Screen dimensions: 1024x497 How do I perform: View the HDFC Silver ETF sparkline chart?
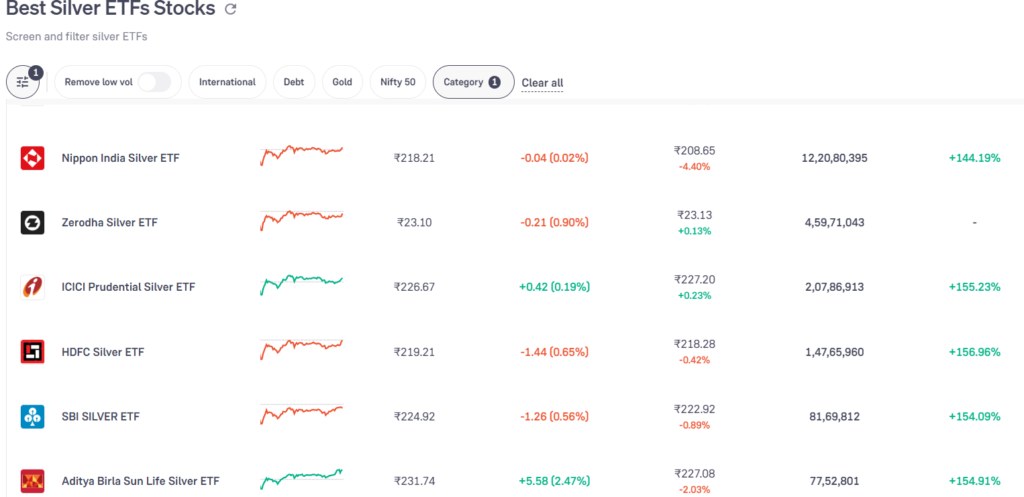tap(301, 350)
